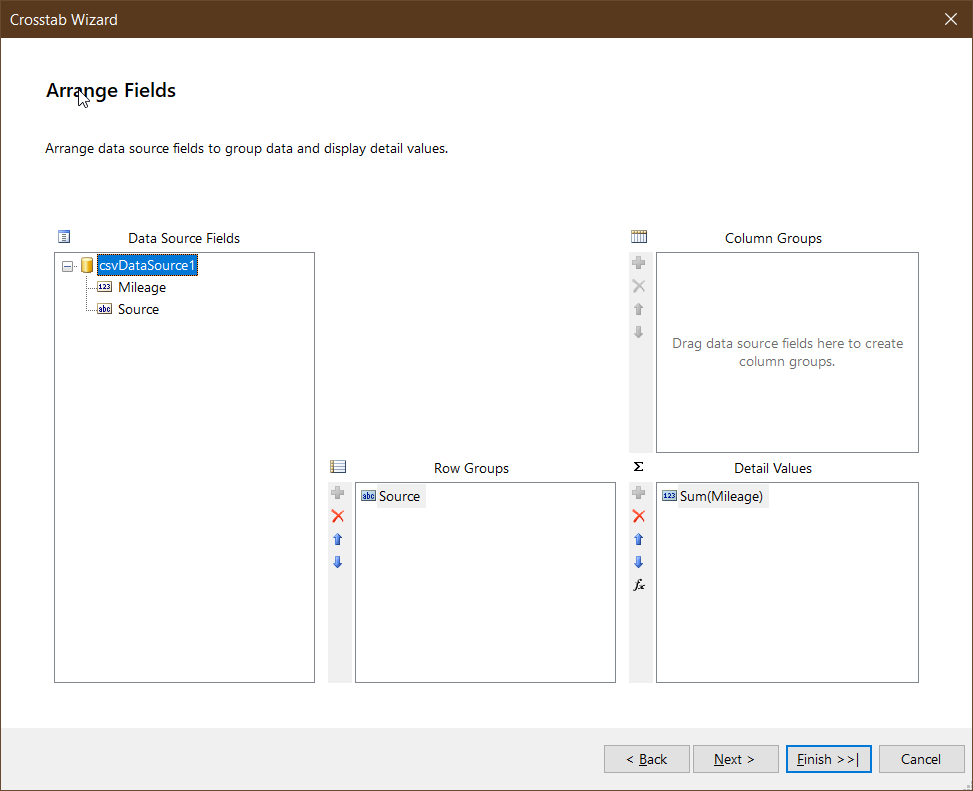Select the csvDataSource1 data source node
The height and width of the screenshot is (791, 973).
tap(148, 266)
